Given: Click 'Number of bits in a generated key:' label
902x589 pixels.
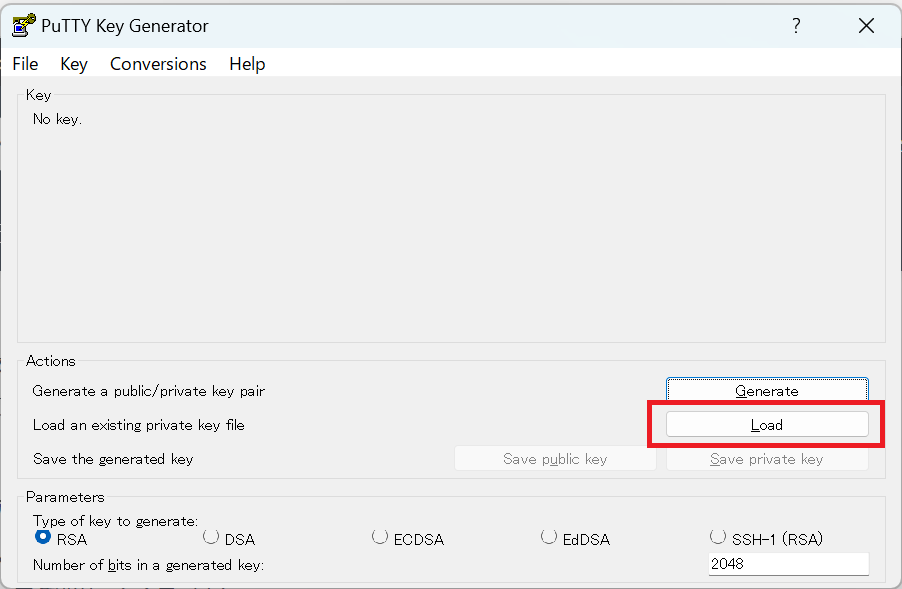Looking at the screenshot, I should pyautogui.click(x=148, y=565).
